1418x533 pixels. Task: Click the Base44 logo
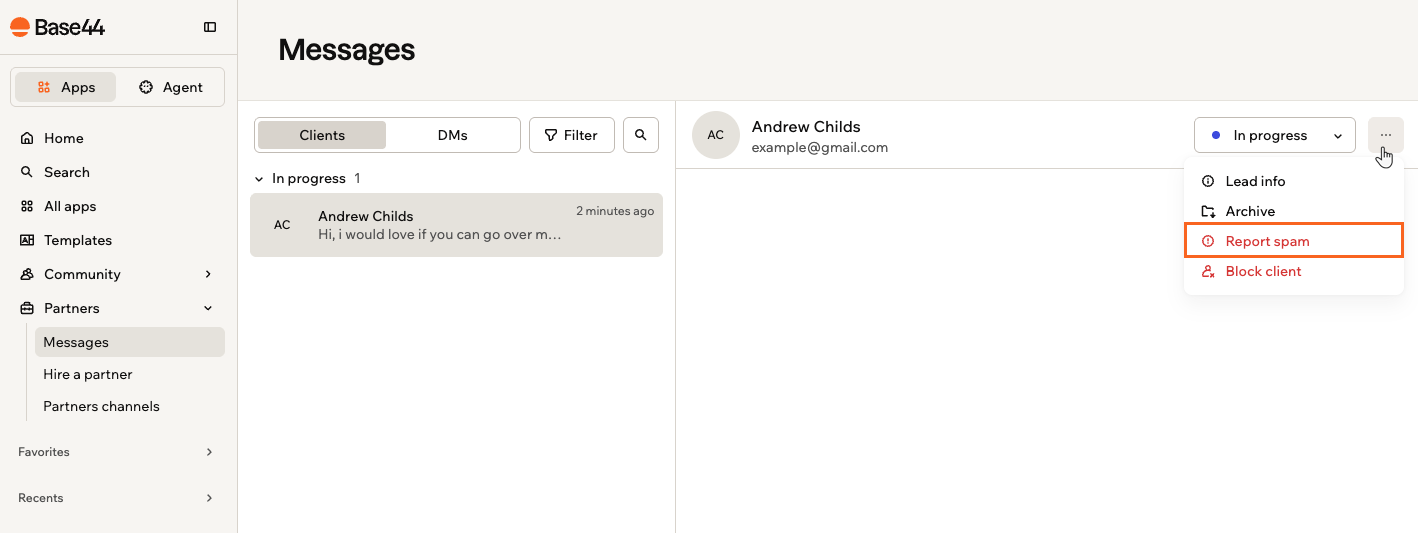click(57, 27)
